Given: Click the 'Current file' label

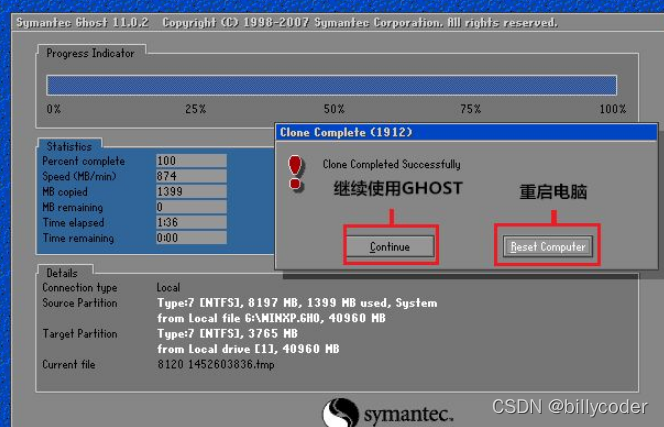Looking at the screenshot, I should tap(69, 364).
